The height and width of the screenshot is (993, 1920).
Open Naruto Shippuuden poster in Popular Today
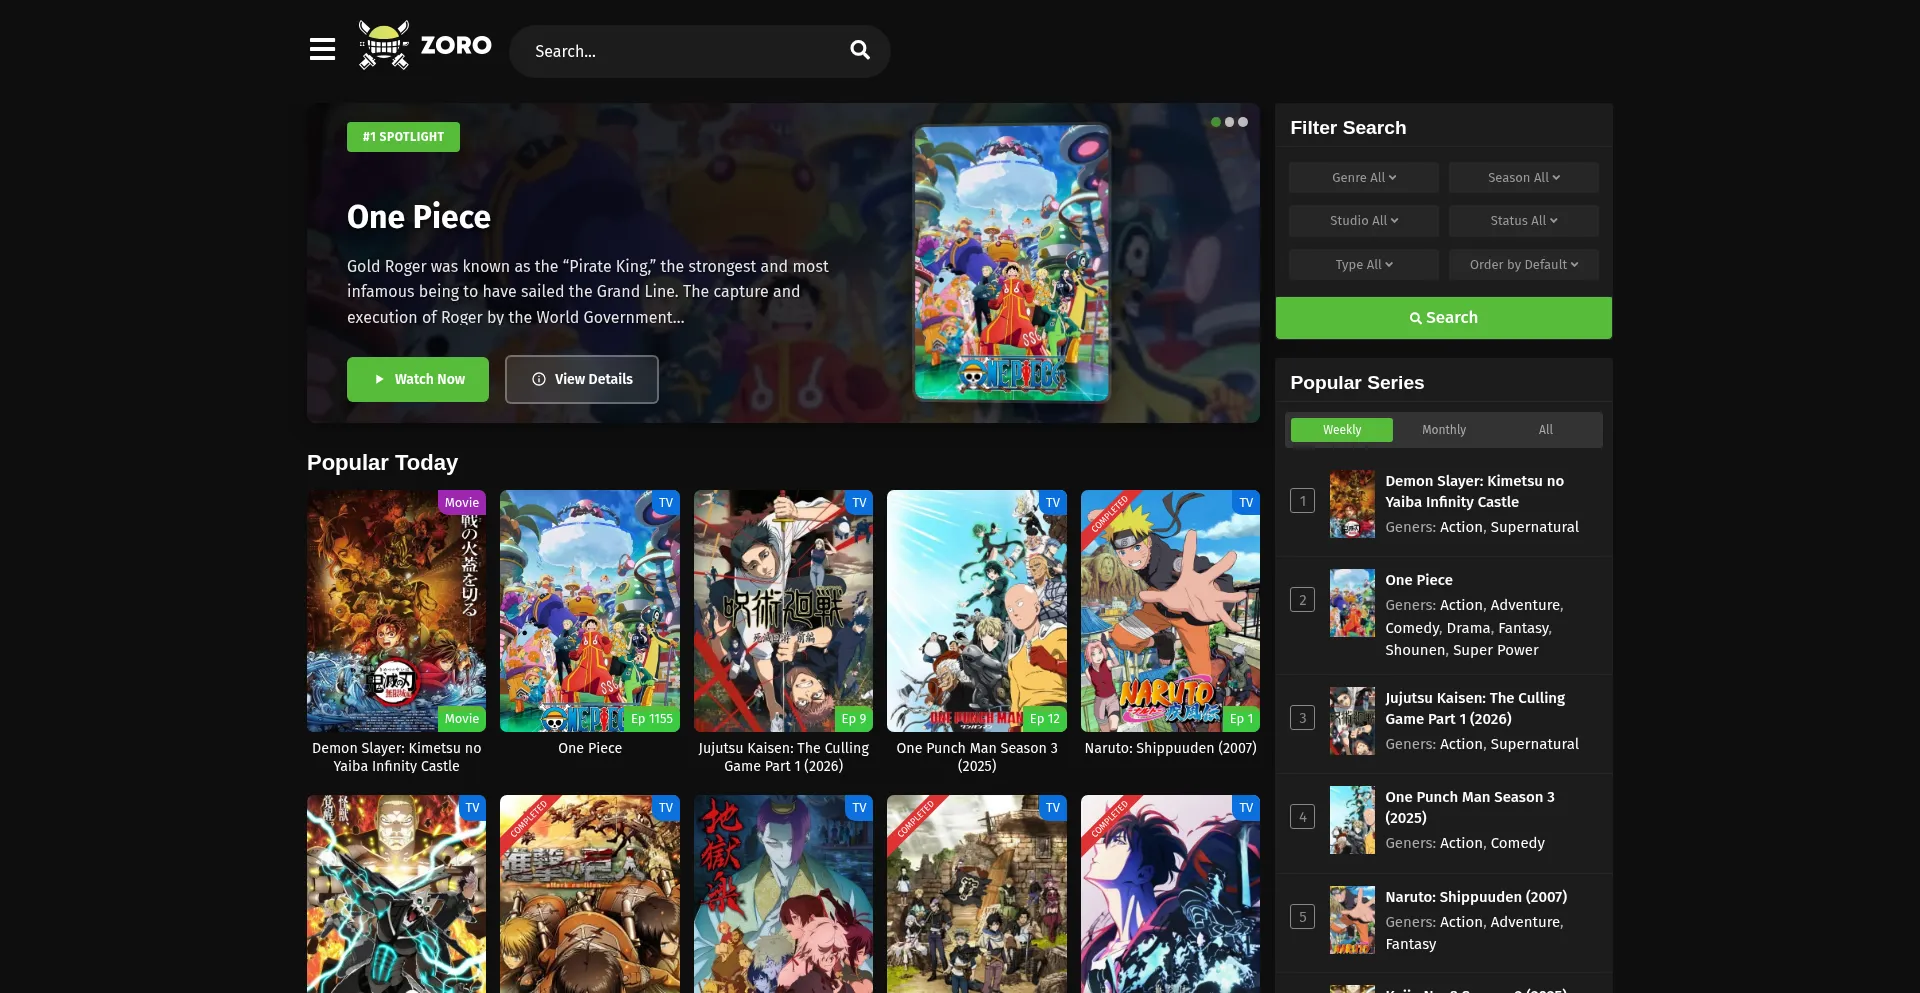point(1170,611)
